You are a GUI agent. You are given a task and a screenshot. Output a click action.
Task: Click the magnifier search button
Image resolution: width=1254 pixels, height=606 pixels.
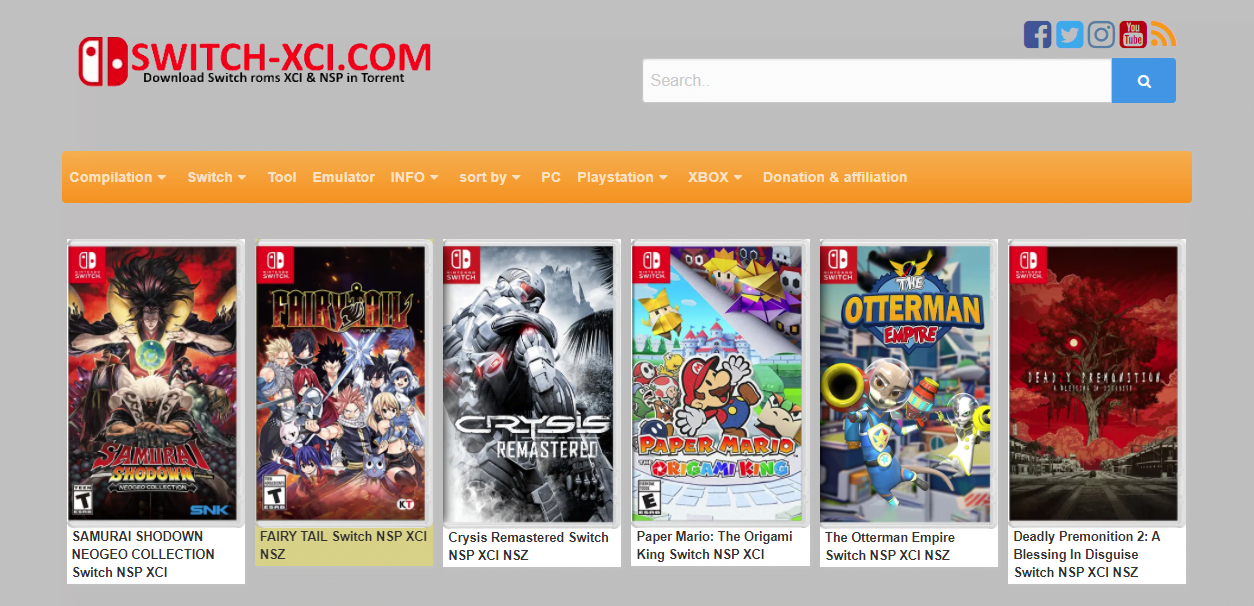tap(1144, 81)
